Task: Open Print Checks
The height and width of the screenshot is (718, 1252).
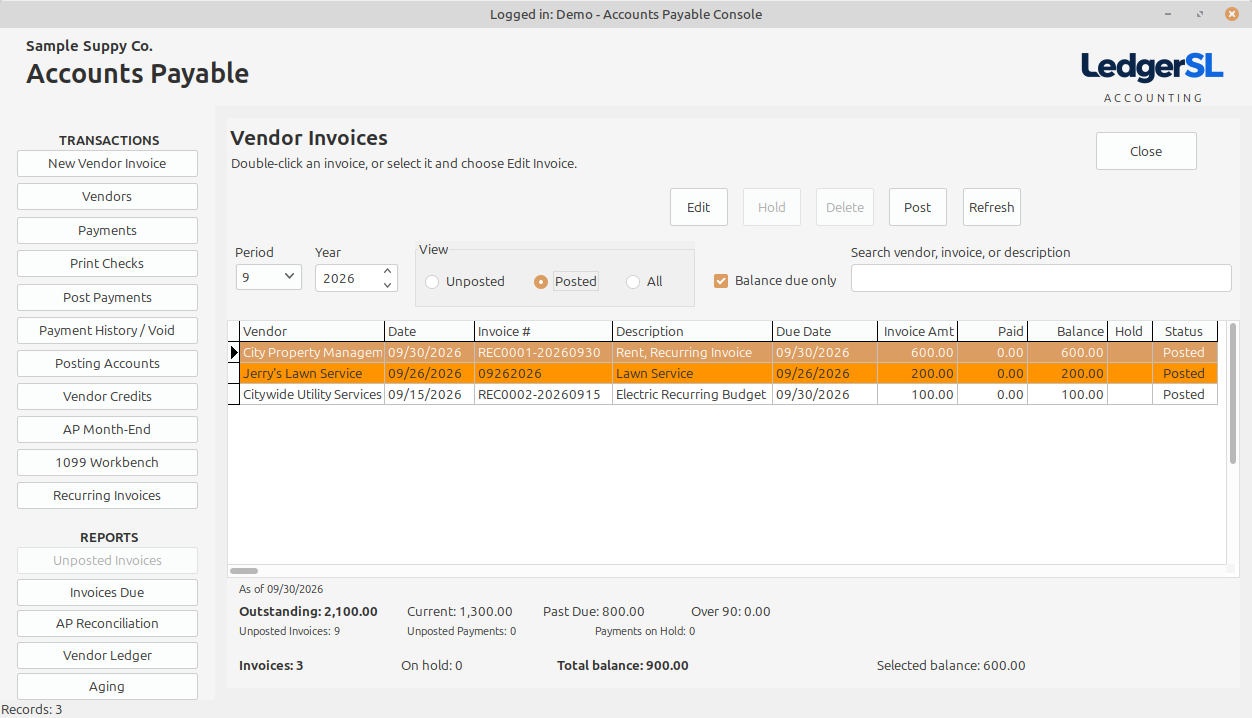Action: pos(107,264)
